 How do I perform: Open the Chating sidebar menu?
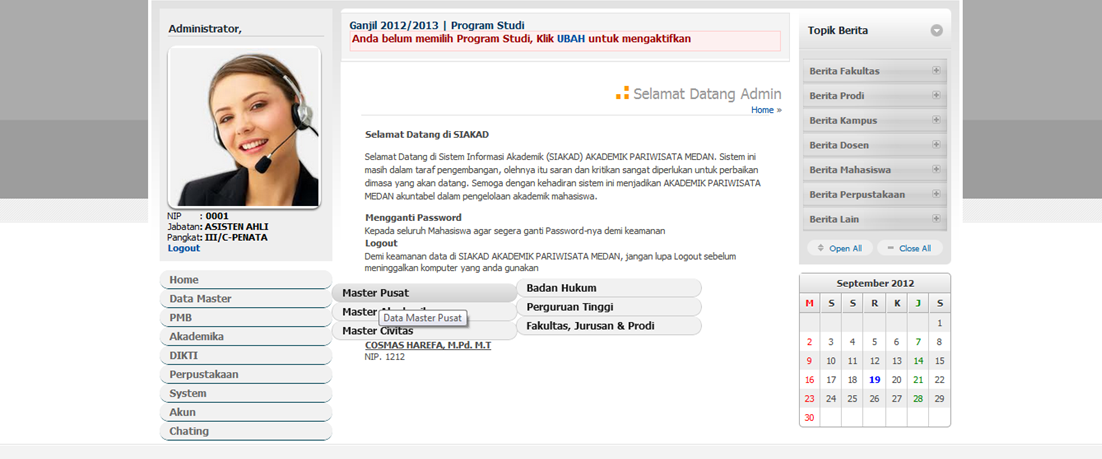tap(245, 432)
